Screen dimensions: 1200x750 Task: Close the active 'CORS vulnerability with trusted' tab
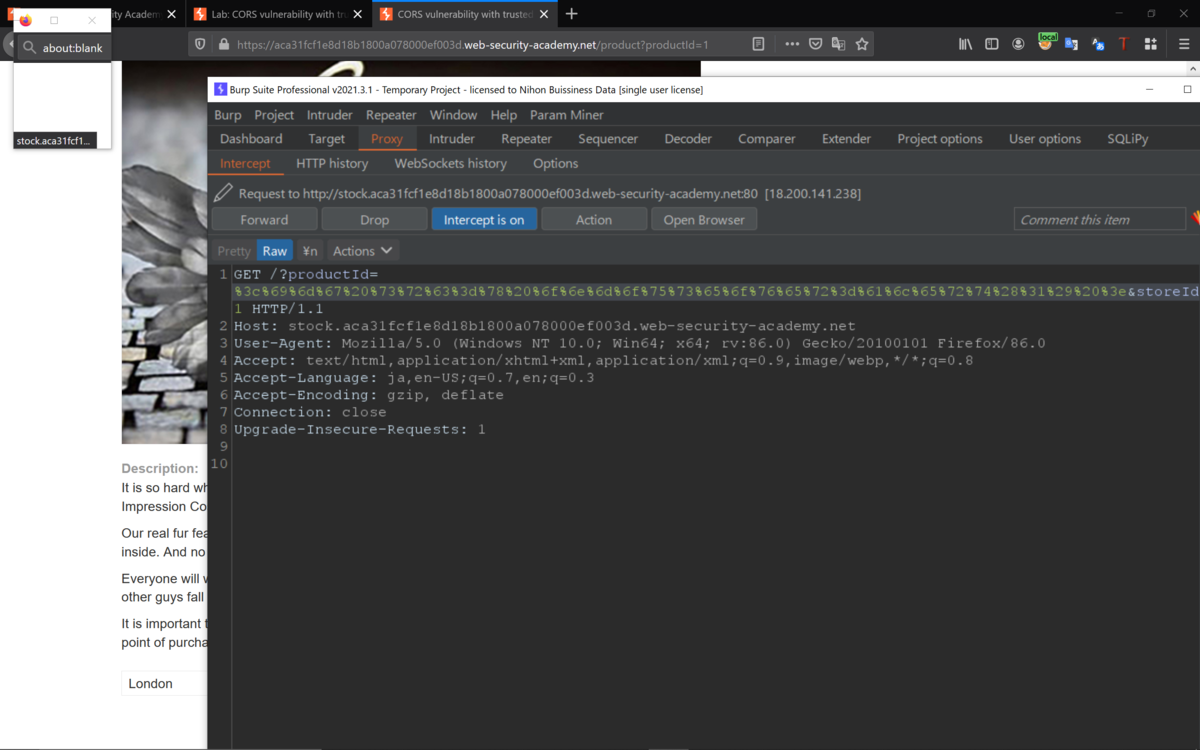click(x=543, y=14)
